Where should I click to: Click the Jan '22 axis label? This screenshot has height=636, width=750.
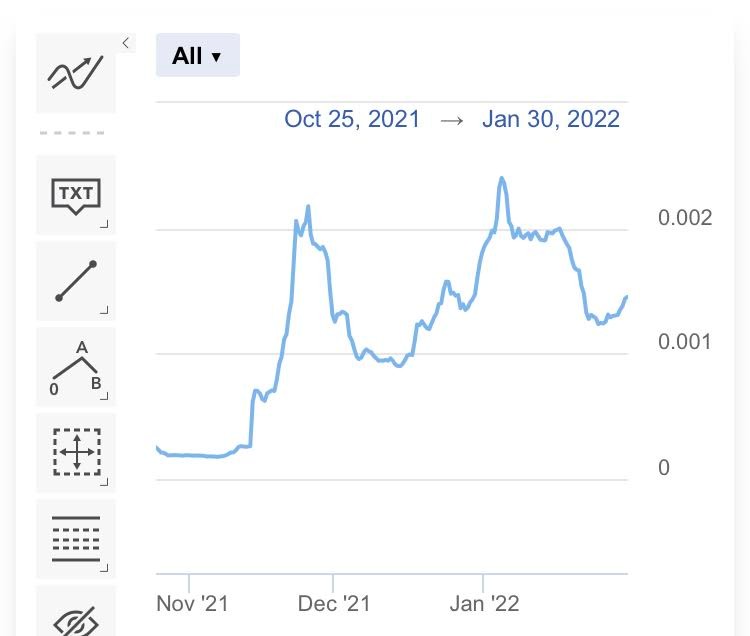[x=484, y=603]
